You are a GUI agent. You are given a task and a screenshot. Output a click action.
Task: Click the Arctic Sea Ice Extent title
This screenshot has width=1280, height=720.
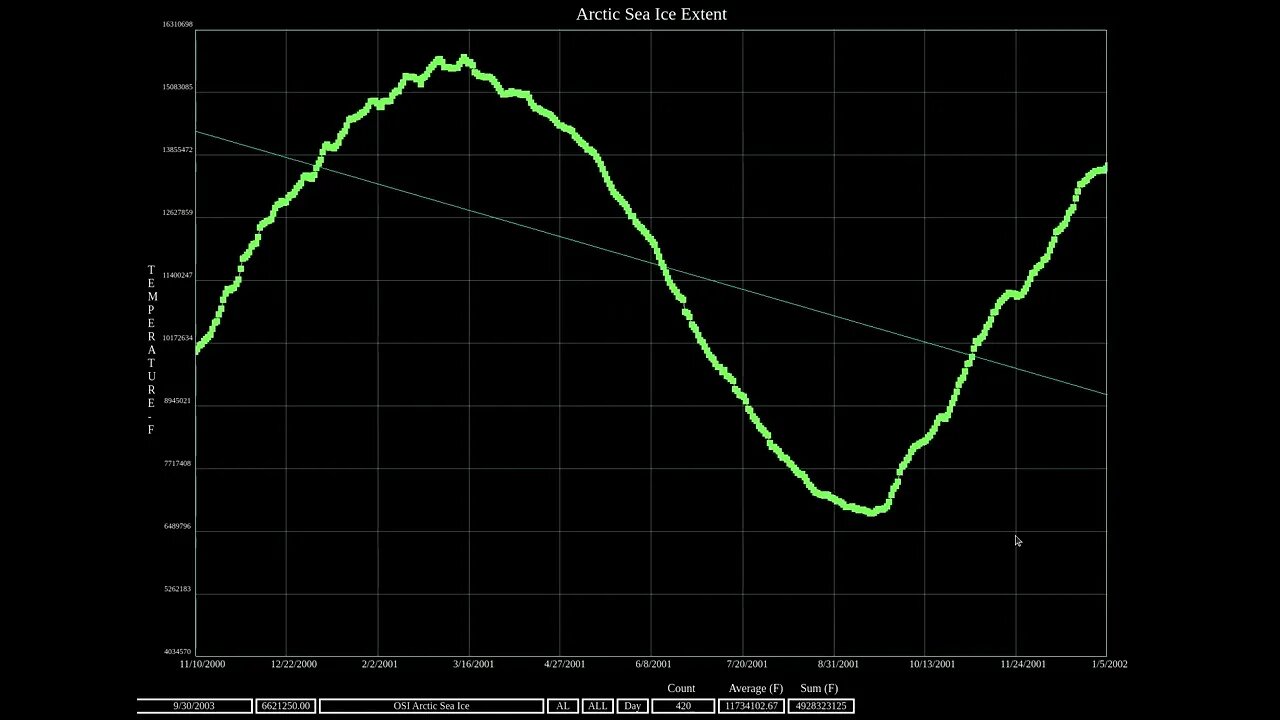[651, 14]
